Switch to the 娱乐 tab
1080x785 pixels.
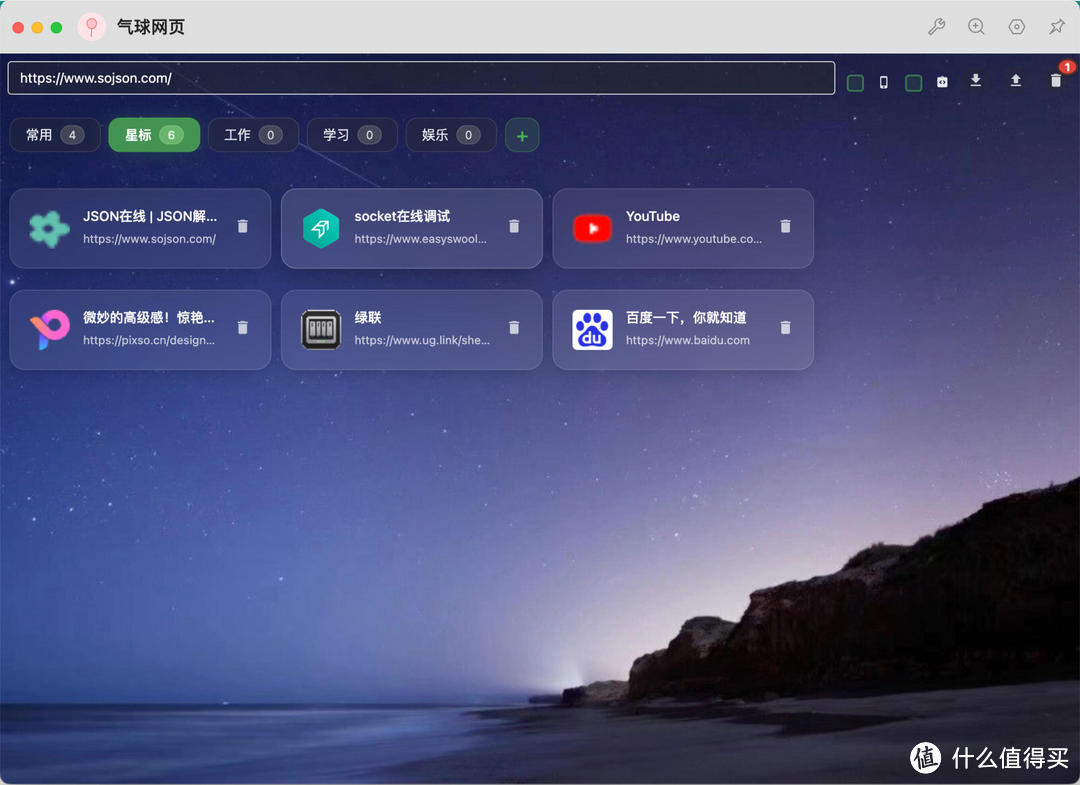point(451,135)
